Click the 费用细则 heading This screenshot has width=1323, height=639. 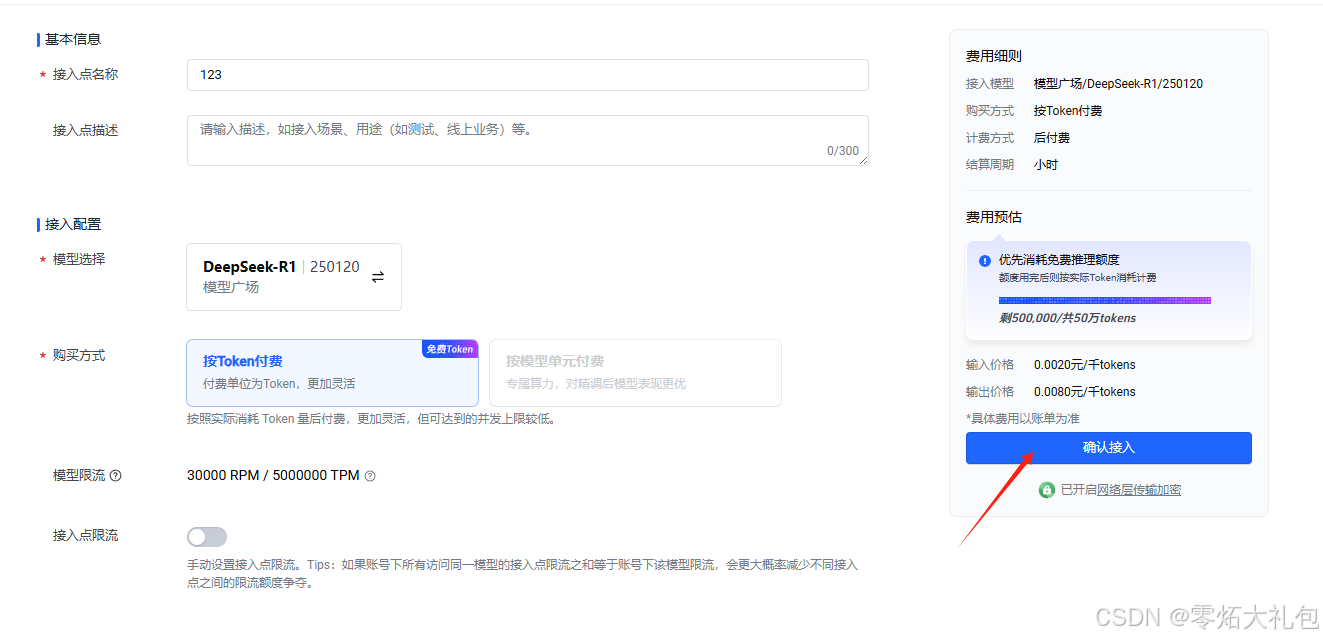click(994, 56)
